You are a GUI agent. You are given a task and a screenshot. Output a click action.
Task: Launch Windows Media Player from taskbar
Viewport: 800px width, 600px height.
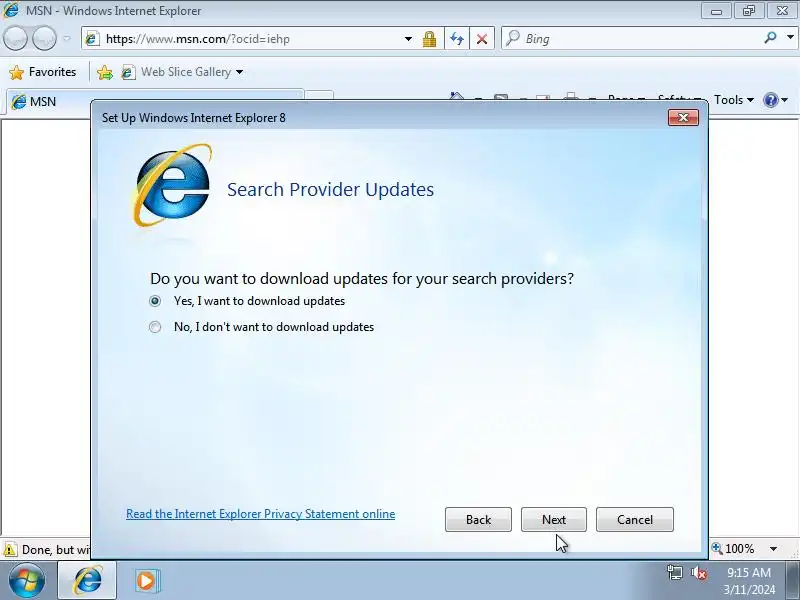pyautogui.click(x=147, y=581)
